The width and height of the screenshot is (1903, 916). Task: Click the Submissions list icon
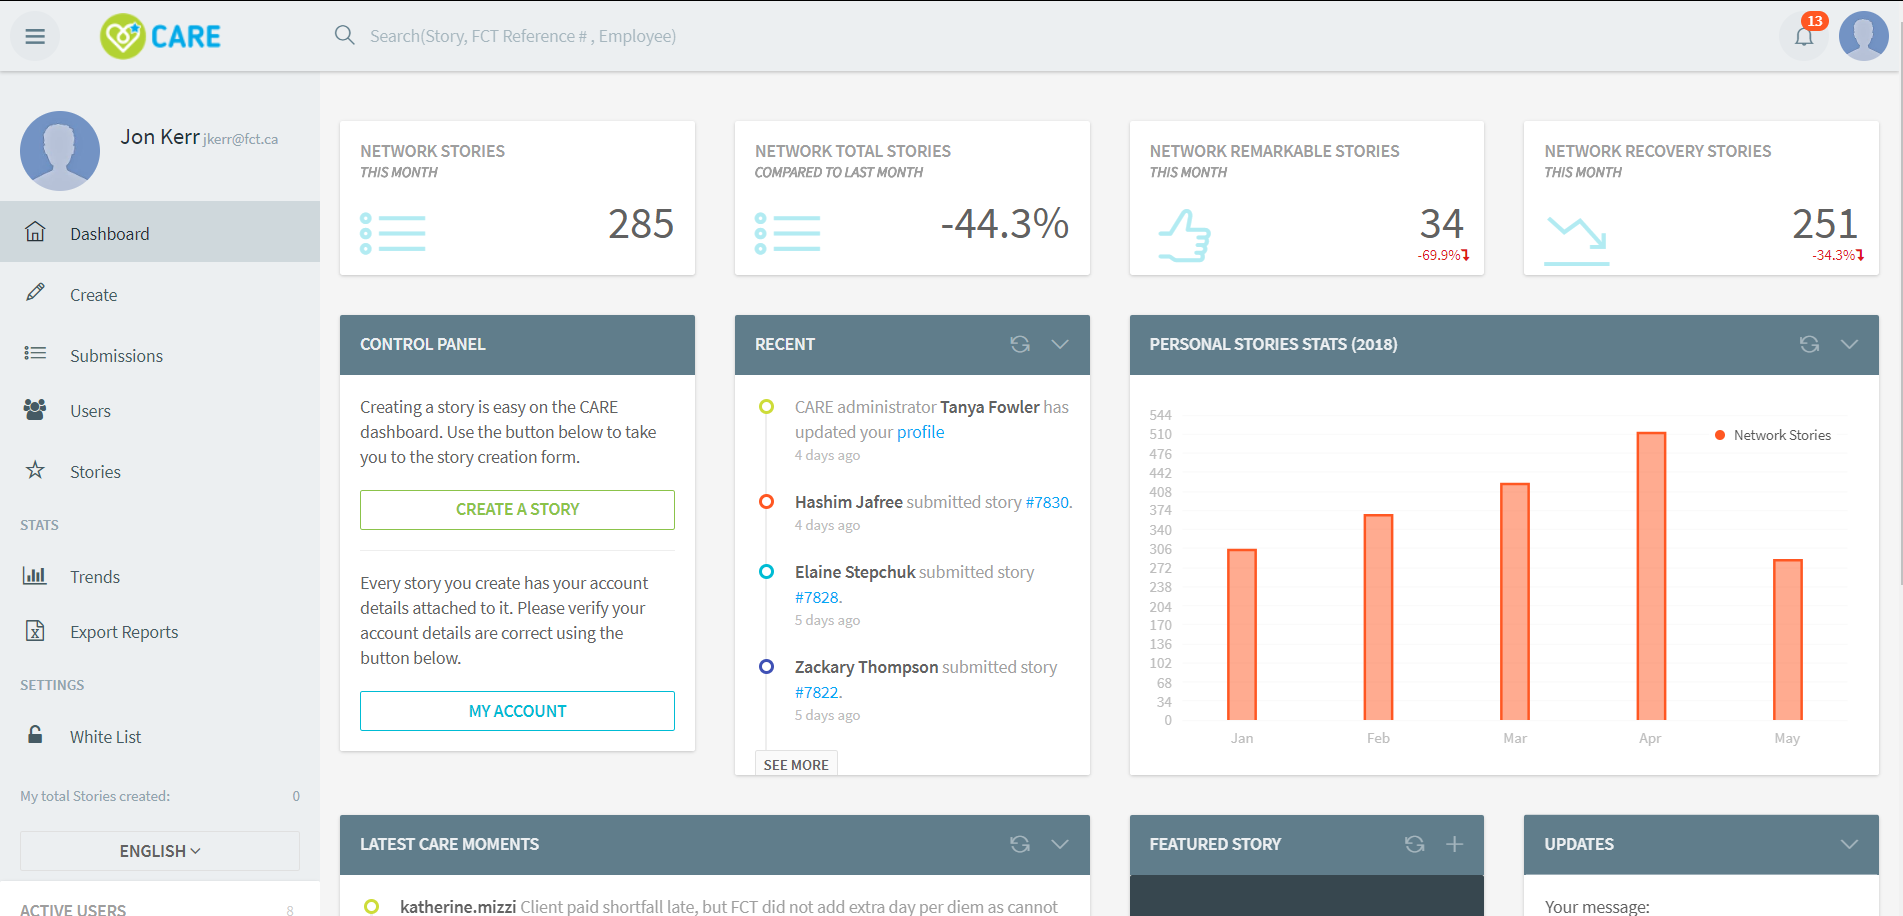35,353
